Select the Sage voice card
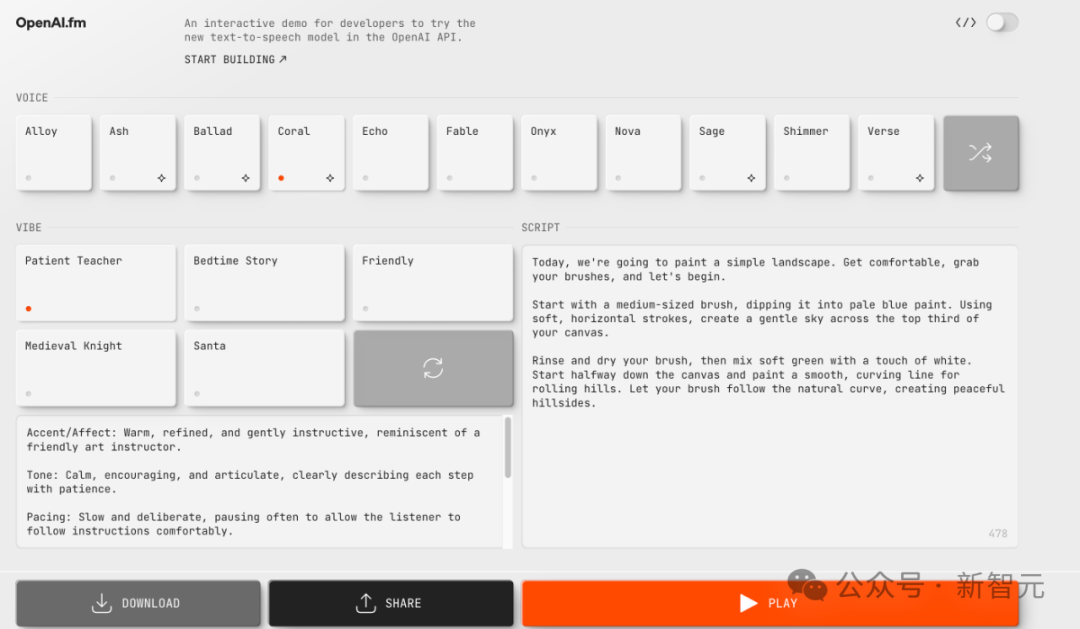Screen dimensions: 1080x629 tap(727, 153)
